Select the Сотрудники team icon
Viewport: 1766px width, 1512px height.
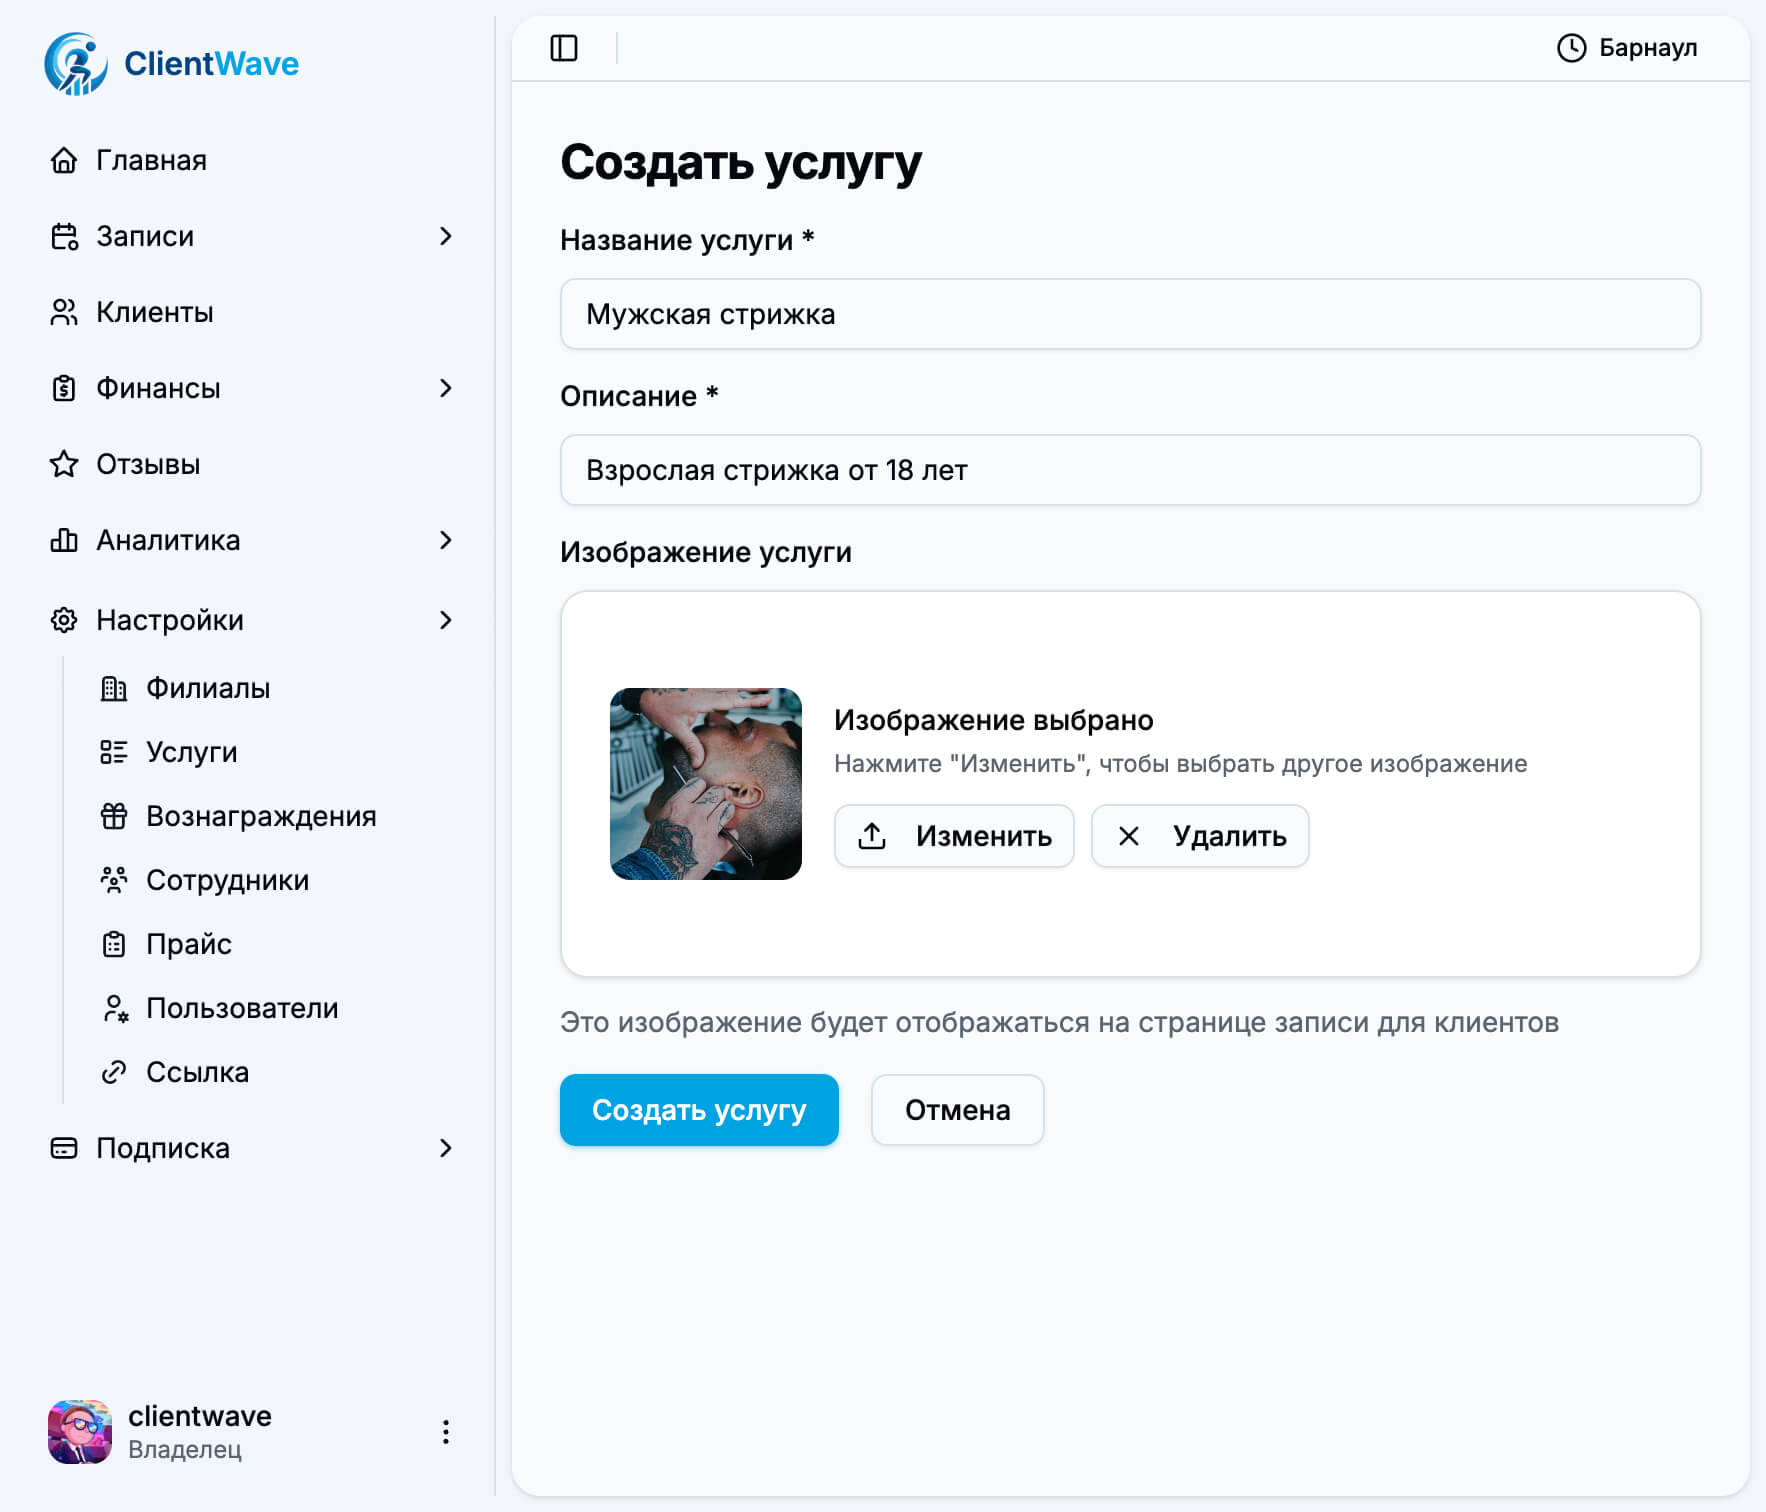(113, 880)
